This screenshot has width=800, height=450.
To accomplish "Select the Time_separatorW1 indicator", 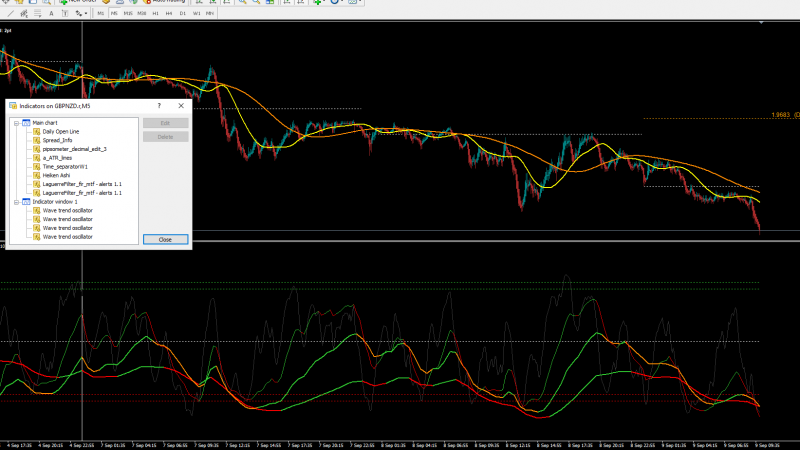I will click(65, 167).
